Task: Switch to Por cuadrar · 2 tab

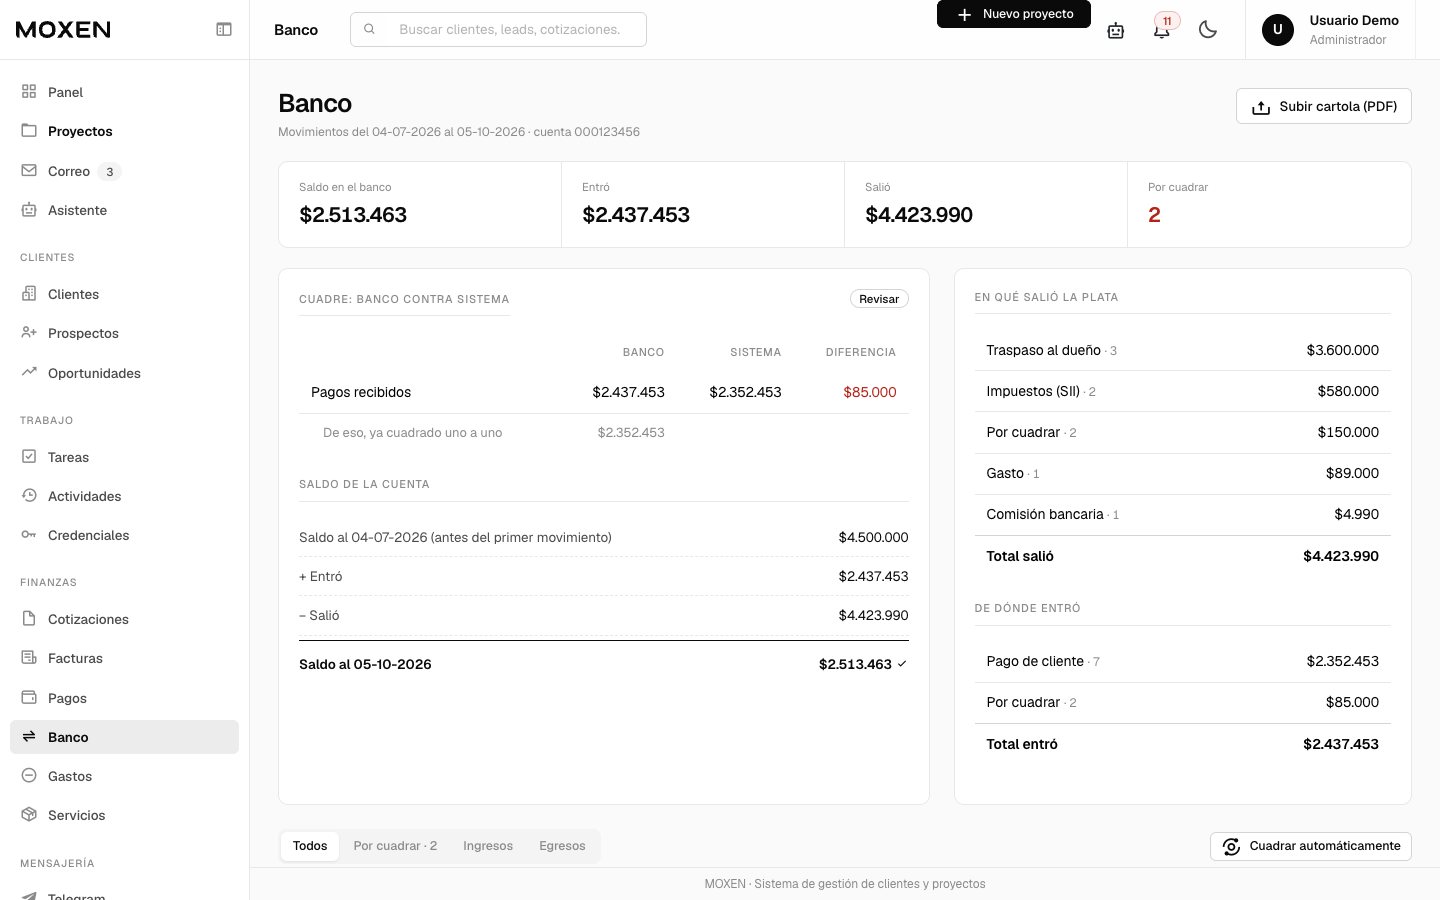Action: point(395,846)
